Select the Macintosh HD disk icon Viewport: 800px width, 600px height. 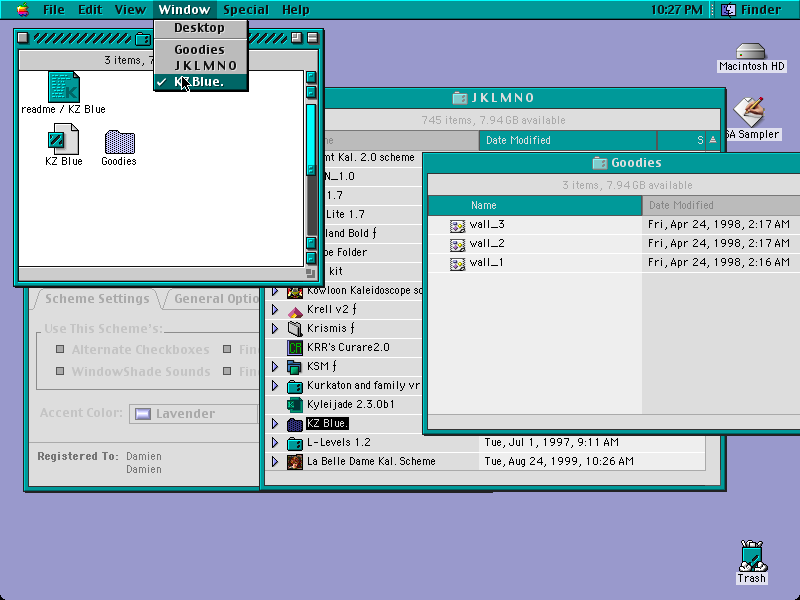point(751,52)
